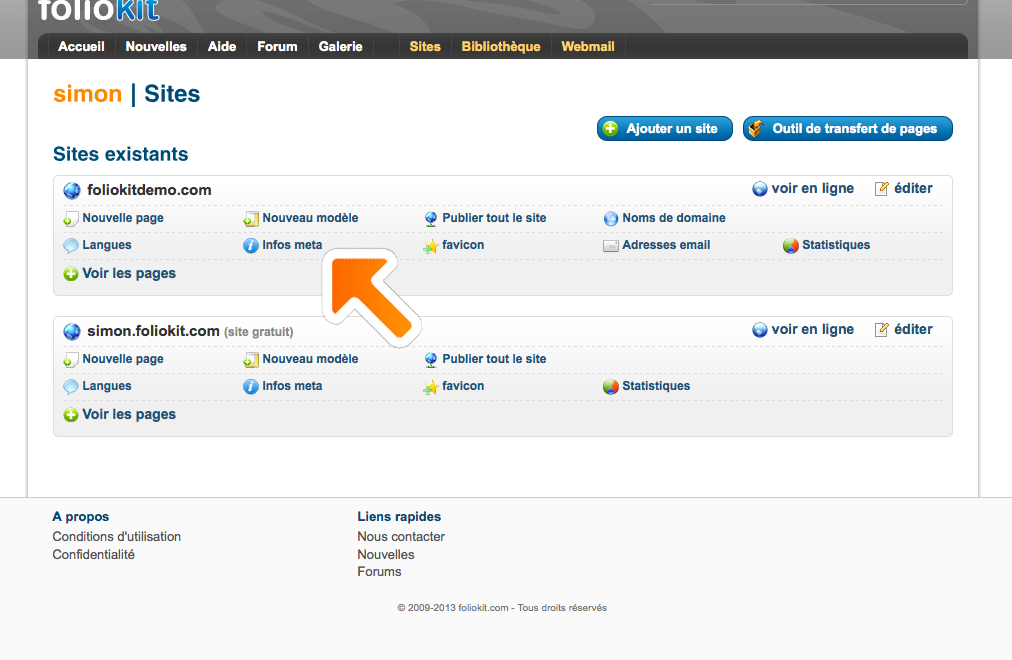Click Nouvelle page icon under foliokitdemo.com
This screenshot has height=660, width=1012.
pyautogui.click(x=71, y=219)
